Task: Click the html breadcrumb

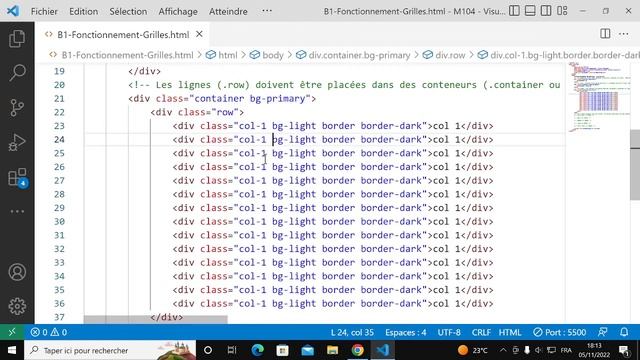Action: (x=227, y=55)
